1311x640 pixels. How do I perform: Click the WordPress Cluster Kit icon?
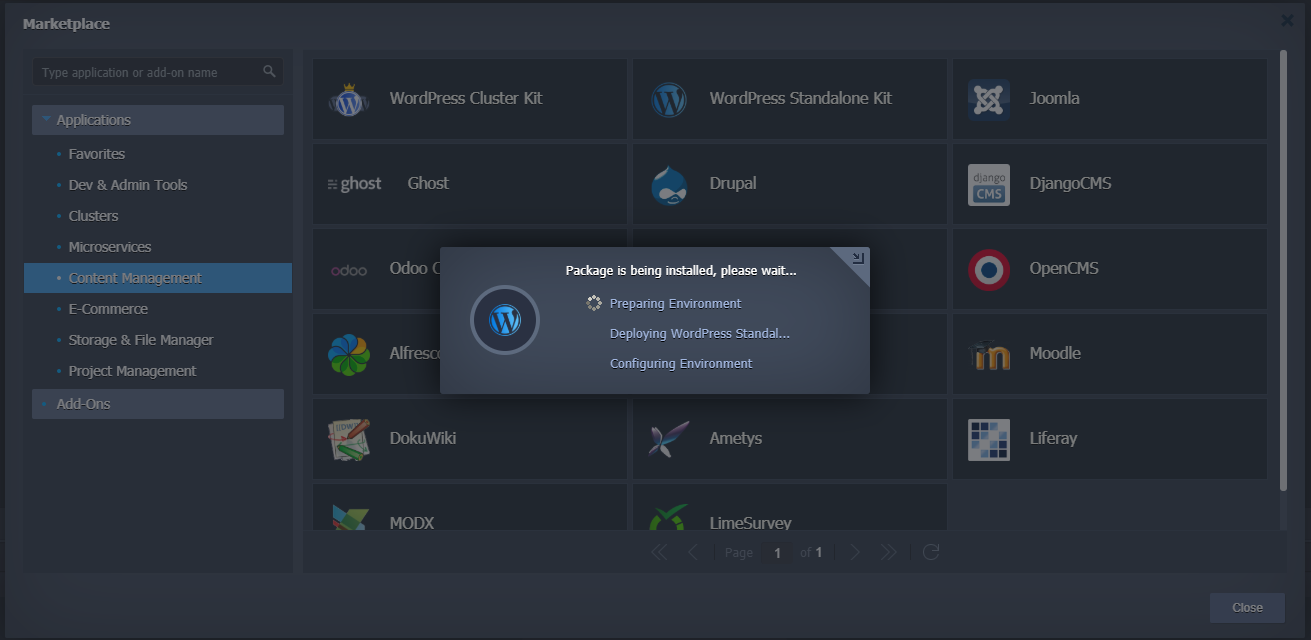349,99
